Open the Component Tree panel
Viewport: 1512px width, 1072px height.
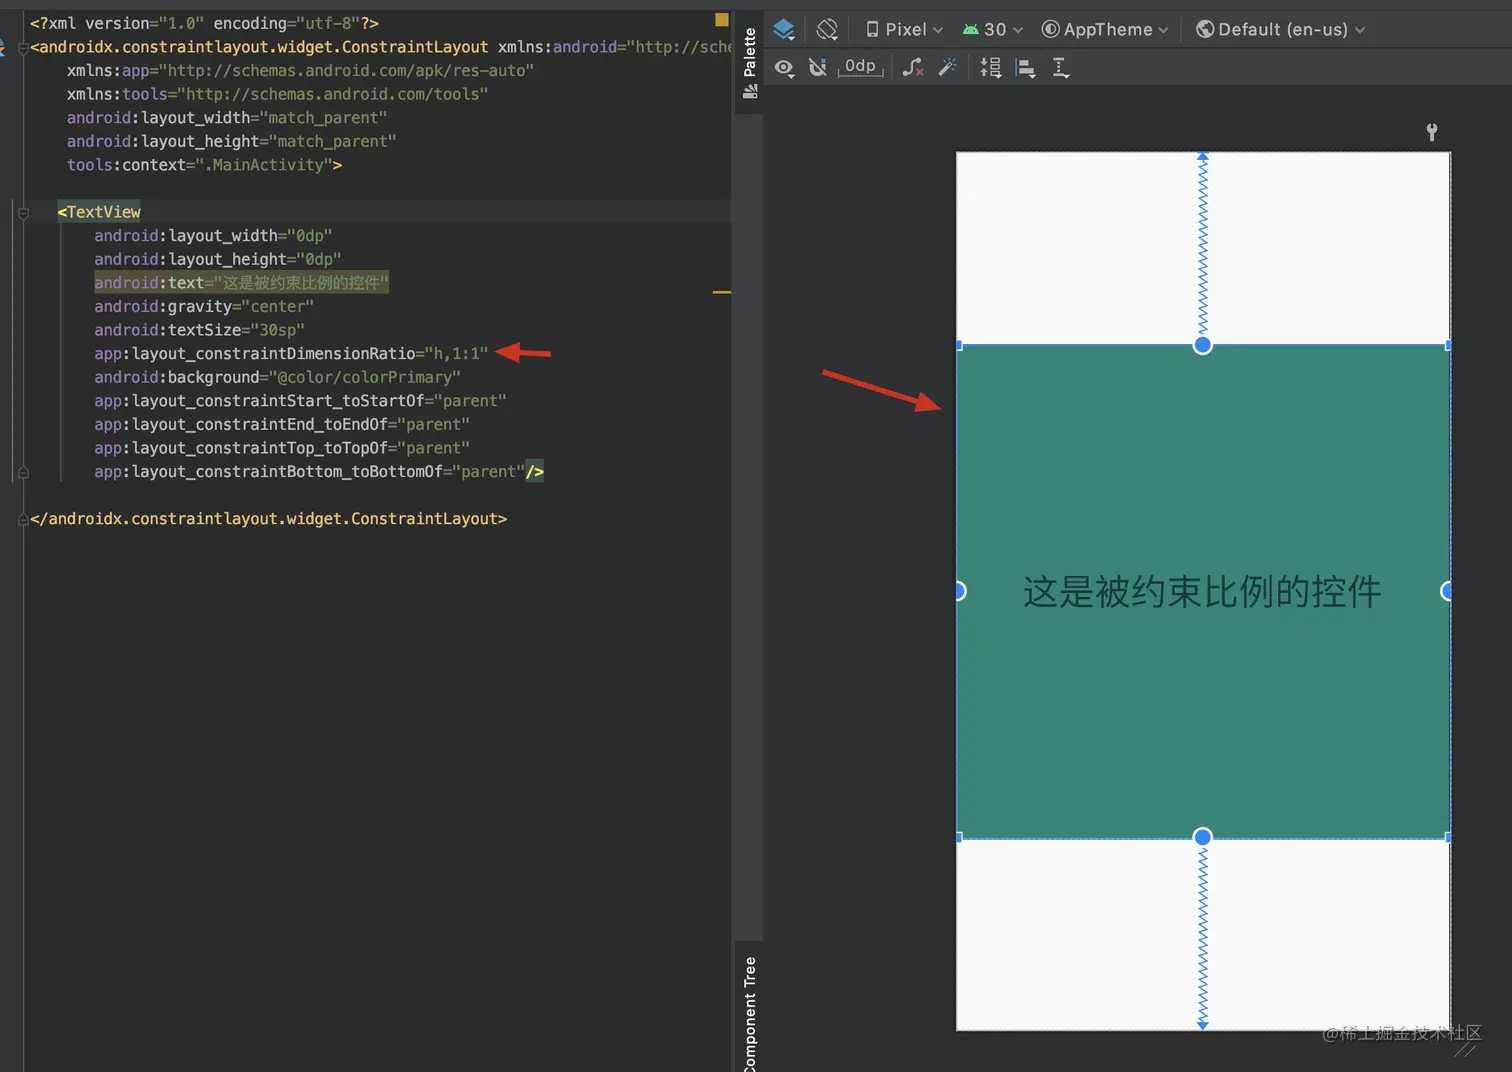click(749, 1010)
